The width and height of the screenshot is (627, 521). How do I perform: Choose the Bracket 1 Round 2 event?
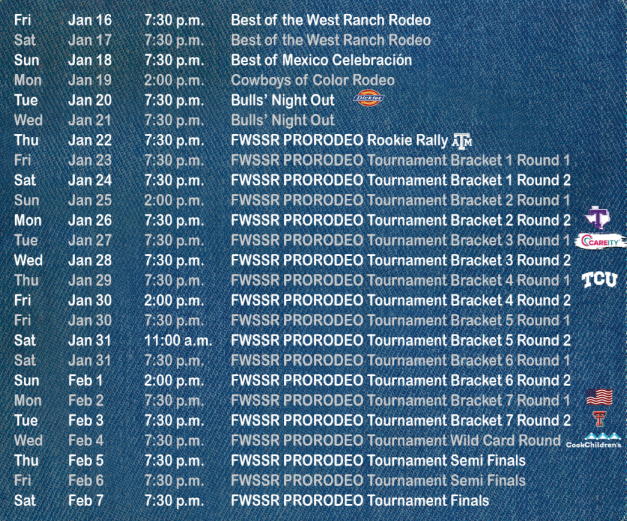click(x=400, y=180)
